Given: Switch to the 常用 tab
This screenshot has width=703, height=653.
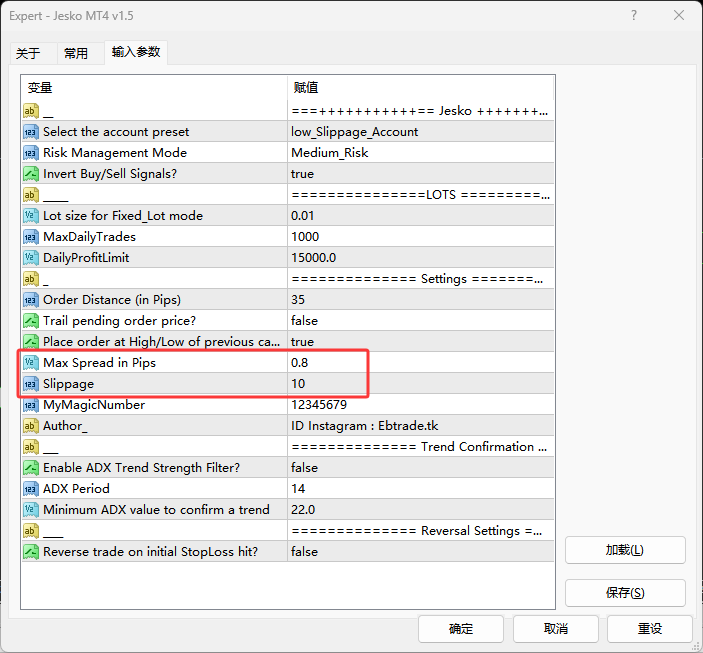Looking at the screenshot, I should (76, 54).
